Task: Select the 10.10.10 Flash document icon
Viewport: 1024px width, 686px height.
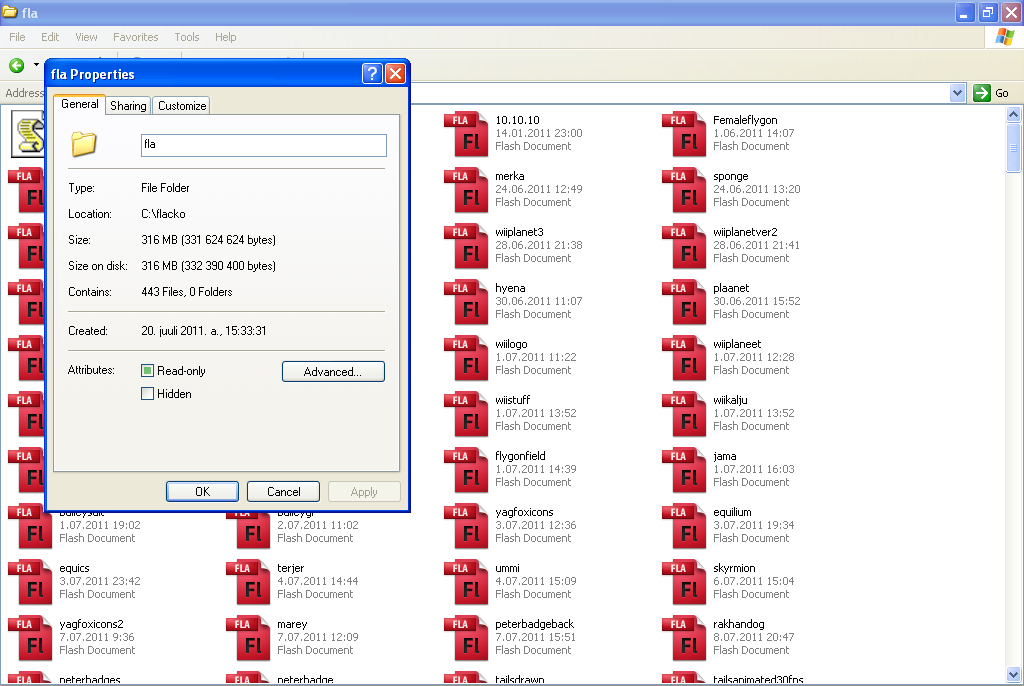Action: [x=466, y=135]
